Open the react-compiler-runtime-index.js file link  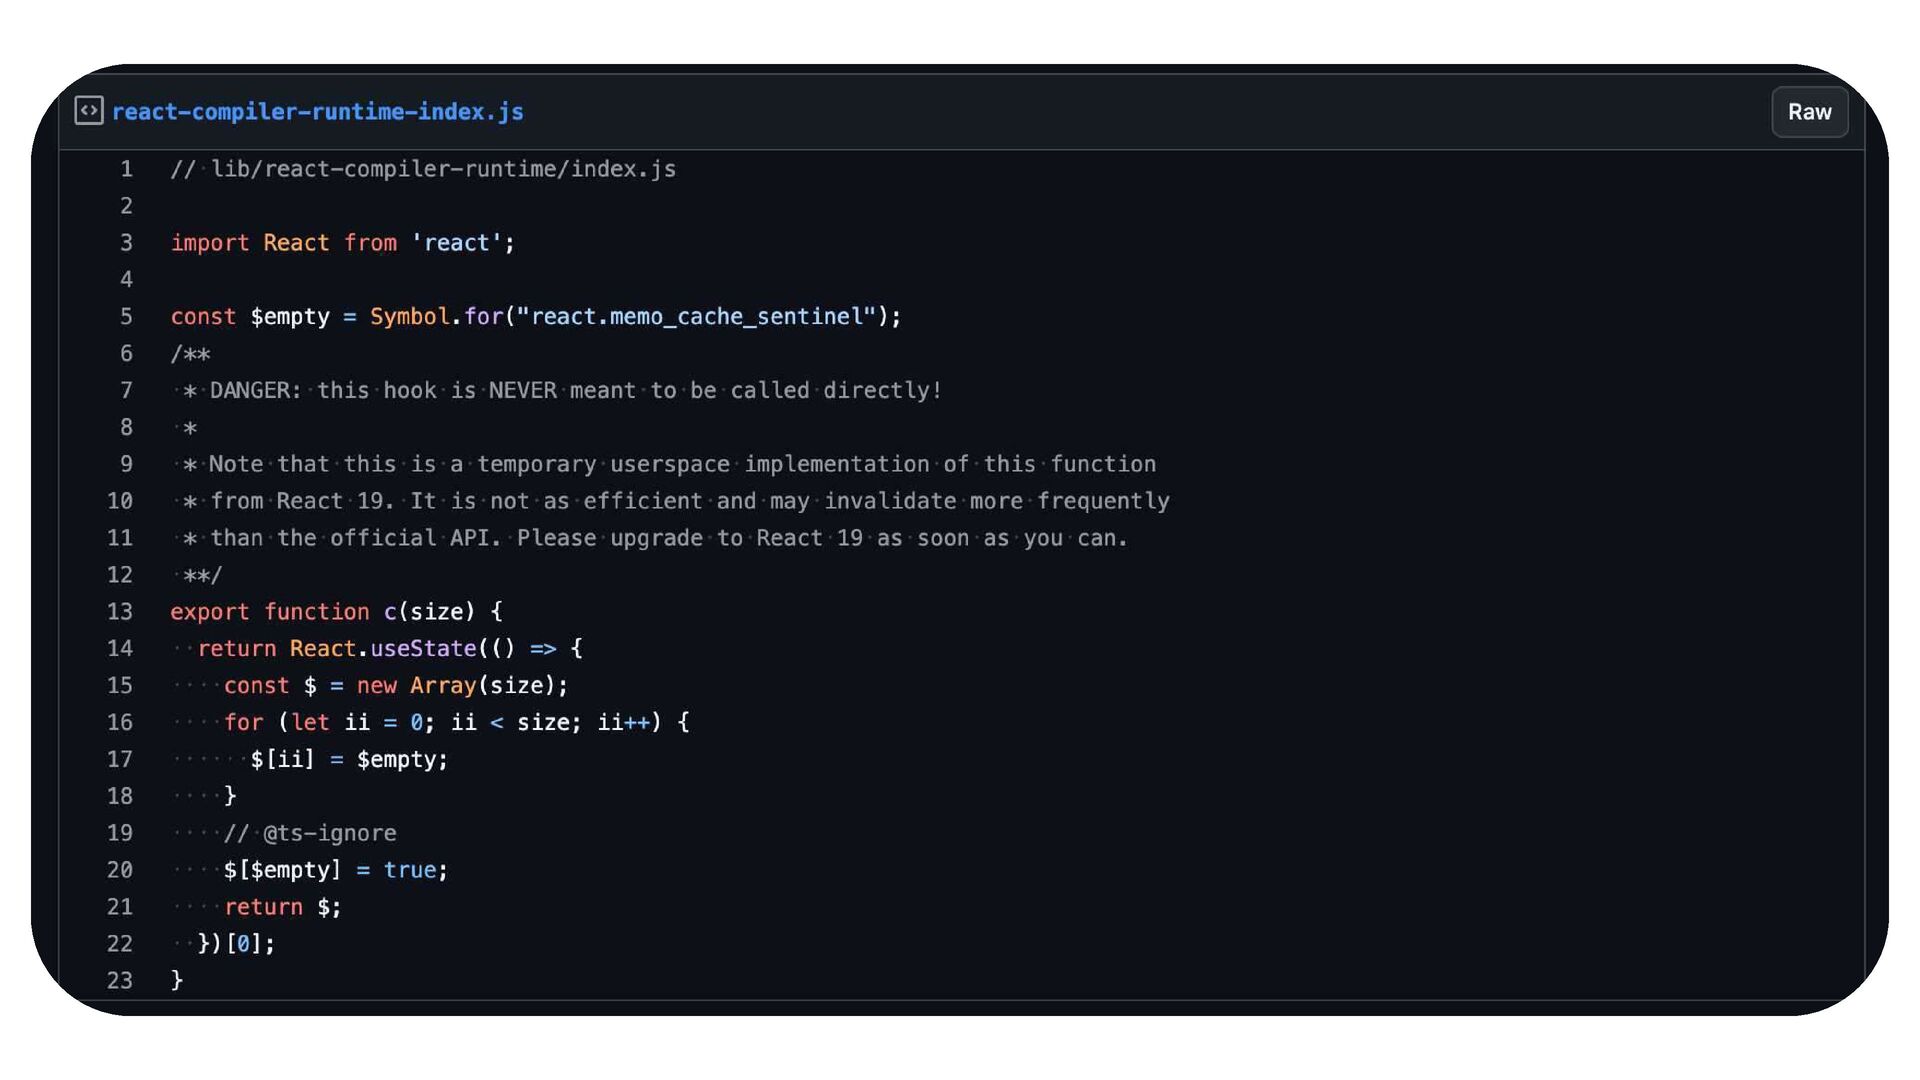(317, 112)
